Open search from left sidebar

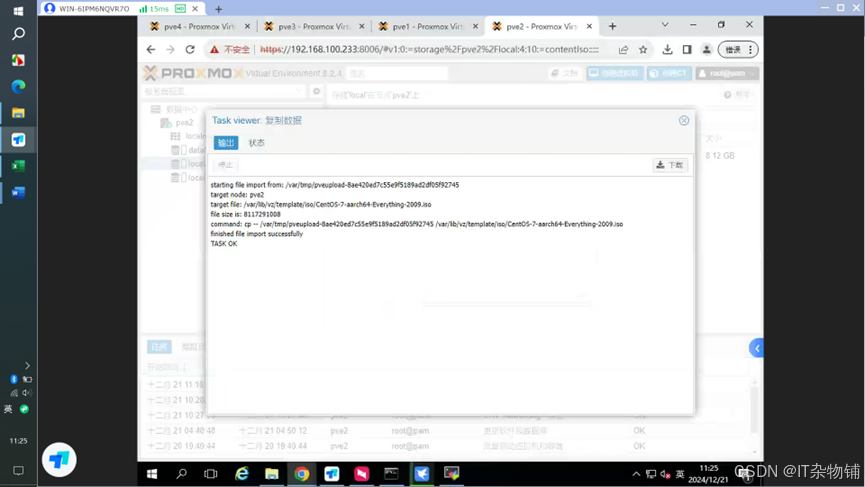pyautogui.click(x=18, y=34)
